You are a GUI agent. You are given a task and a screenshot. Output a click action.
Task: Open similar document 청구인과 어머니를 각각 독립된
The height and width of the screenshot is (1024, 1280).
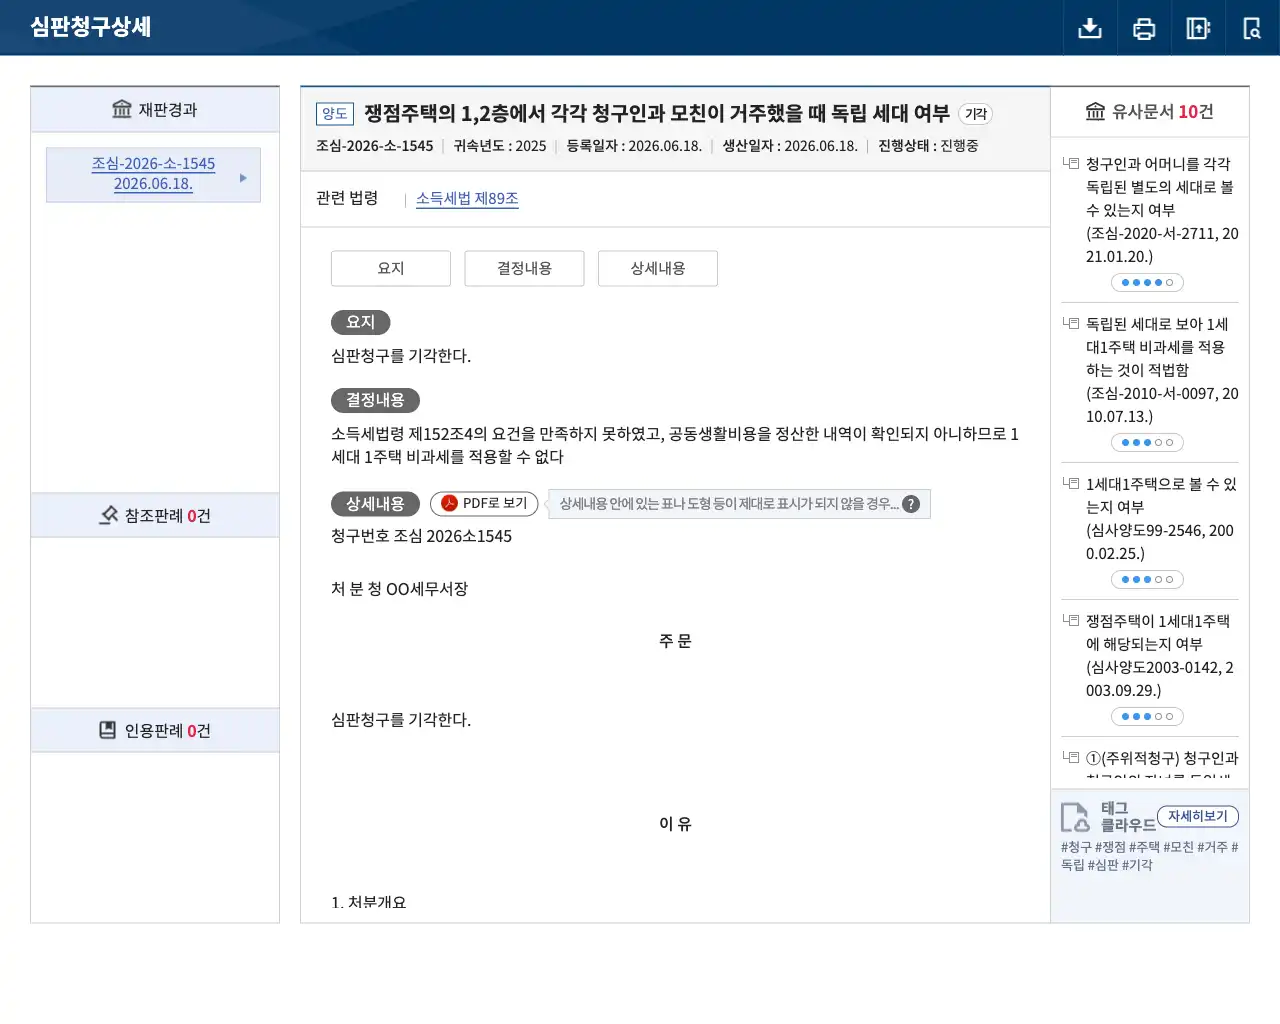pyautogui.click(x=1162, y=210)
